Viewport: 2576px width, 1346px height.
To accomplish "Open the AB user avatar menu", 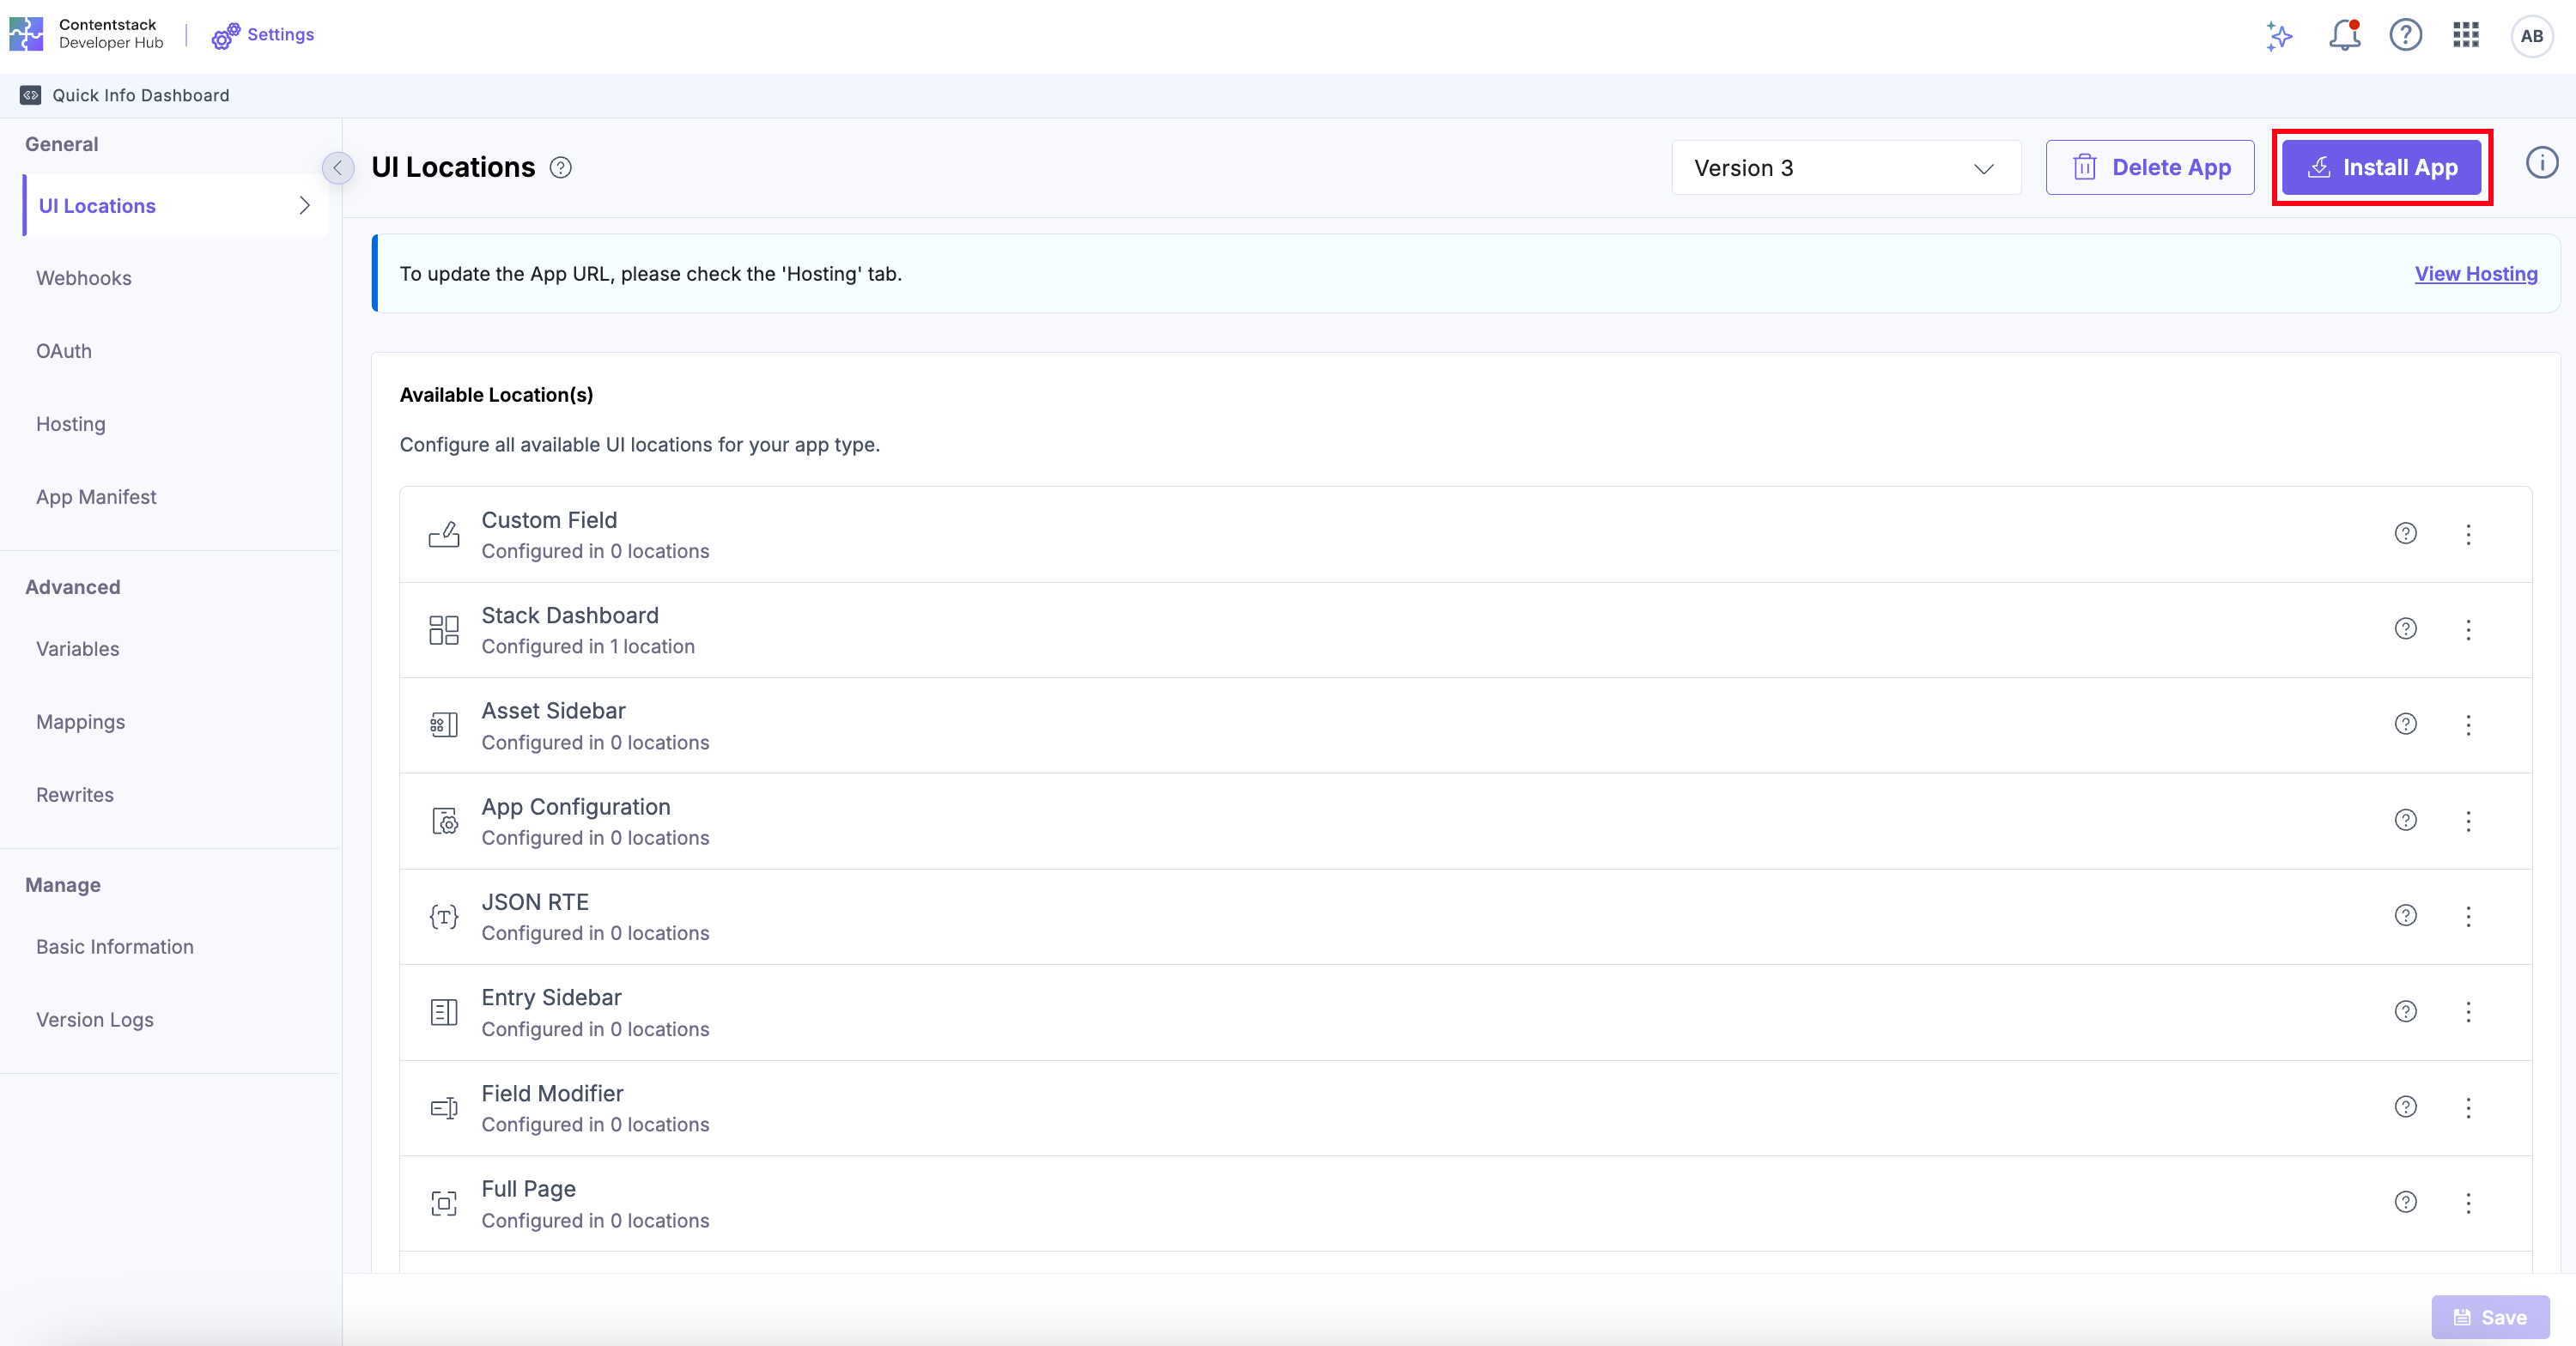I will 2531,36.
